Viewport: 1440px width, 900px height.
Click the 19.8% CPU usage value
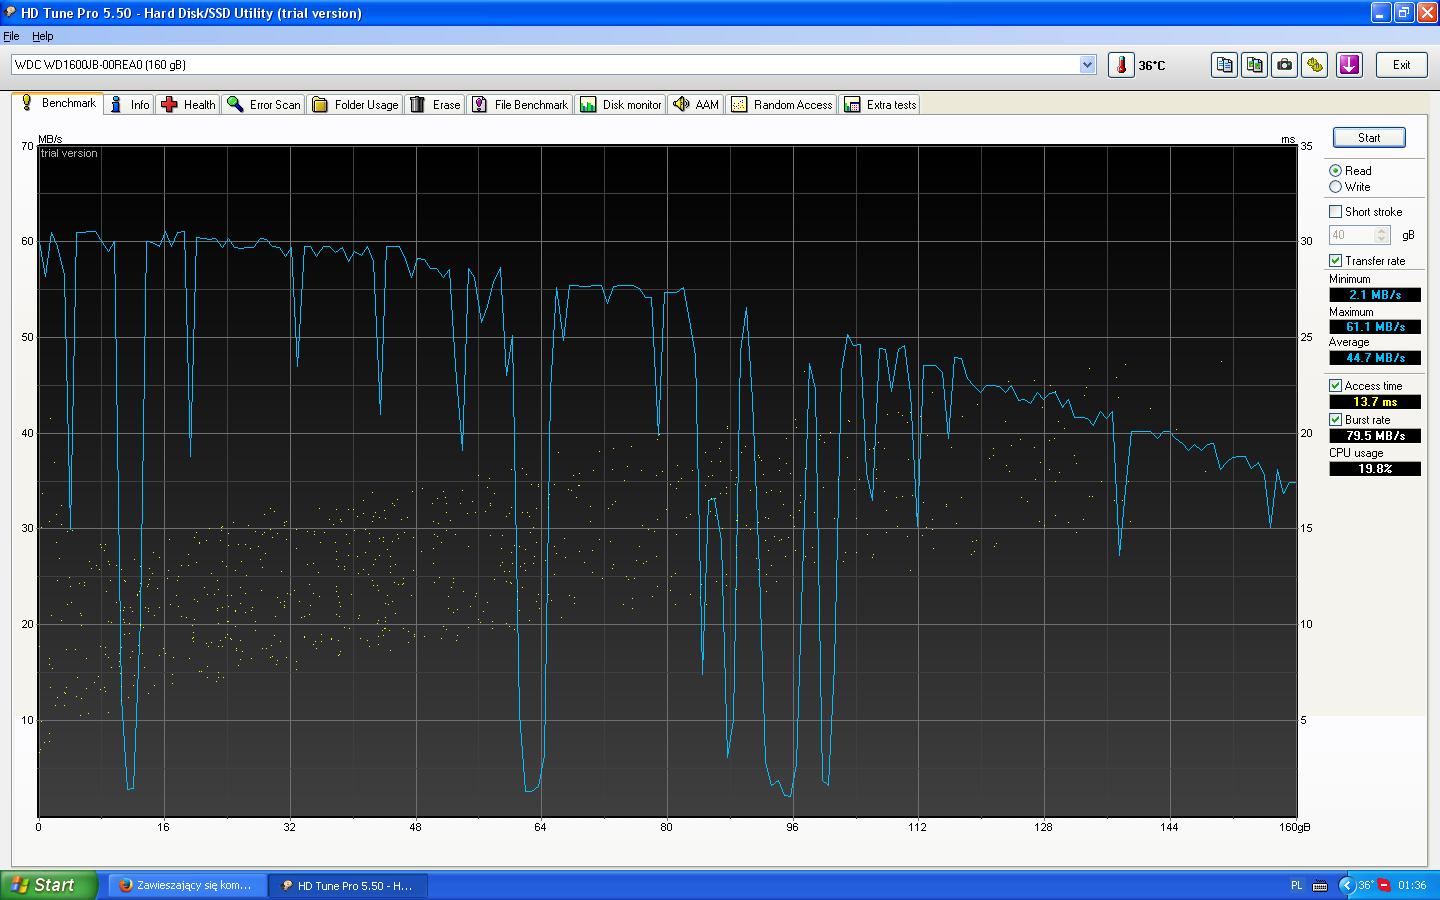tap(1375, 469)
